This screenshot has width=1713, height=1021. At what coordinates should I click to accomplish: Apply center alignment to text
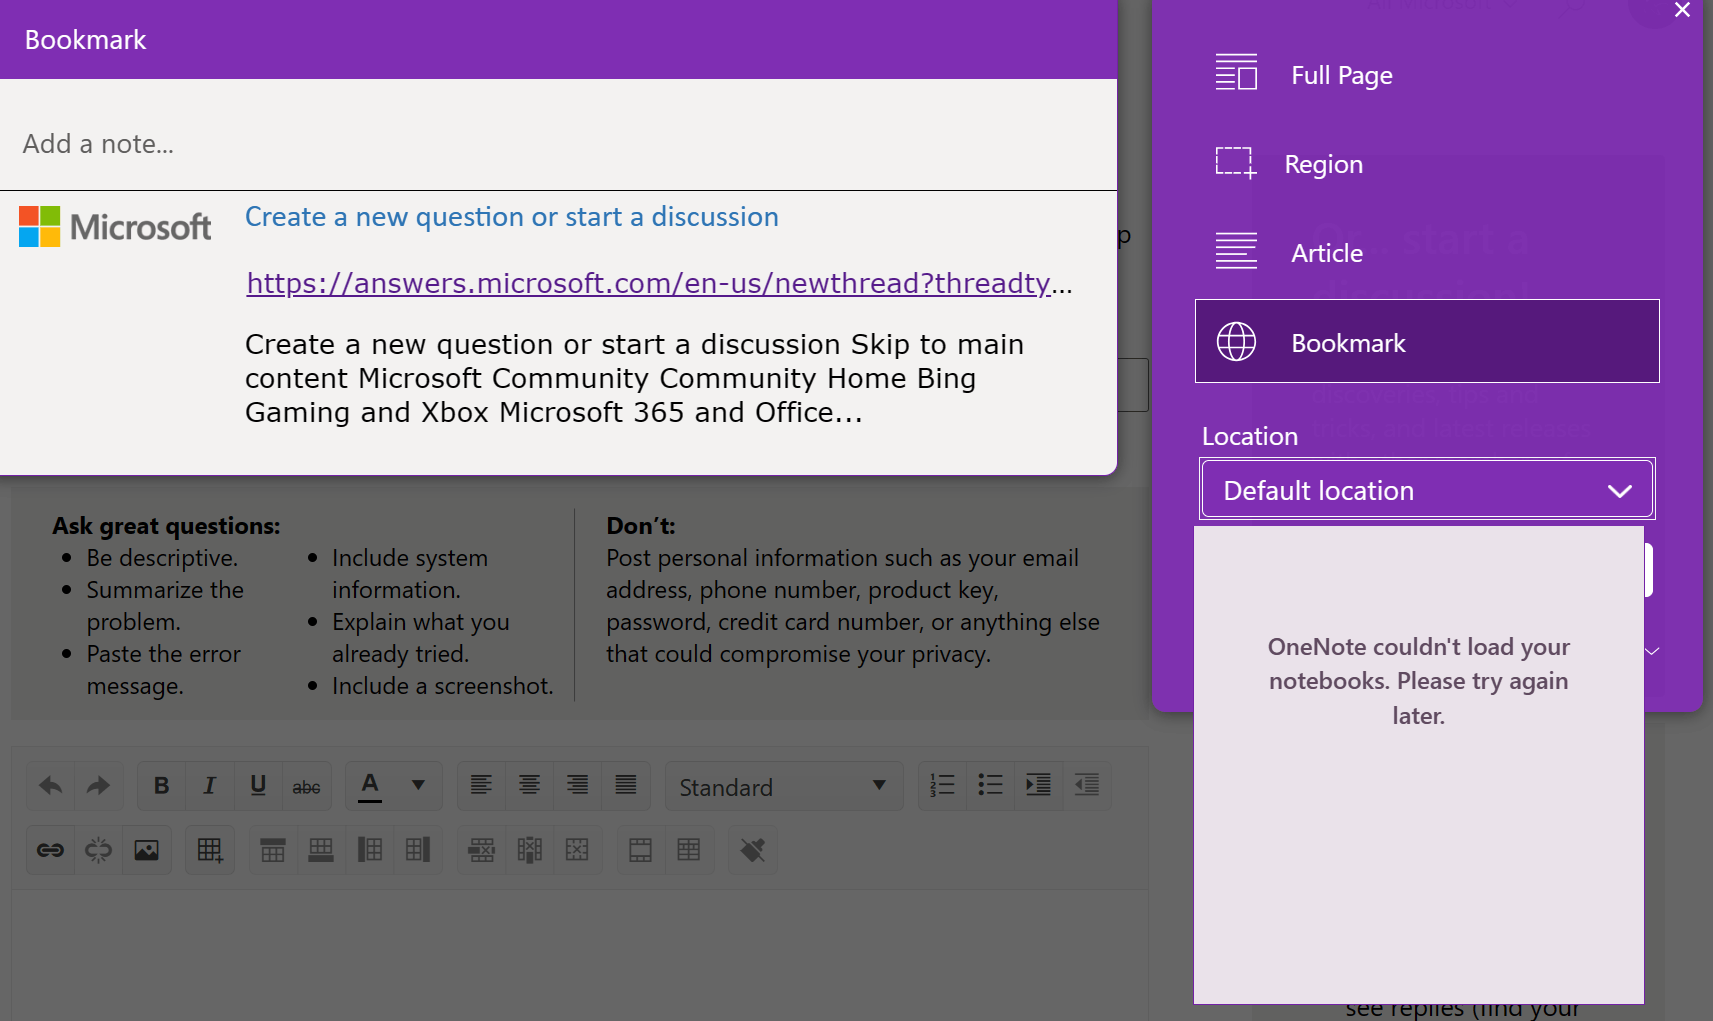coord(529,786)
